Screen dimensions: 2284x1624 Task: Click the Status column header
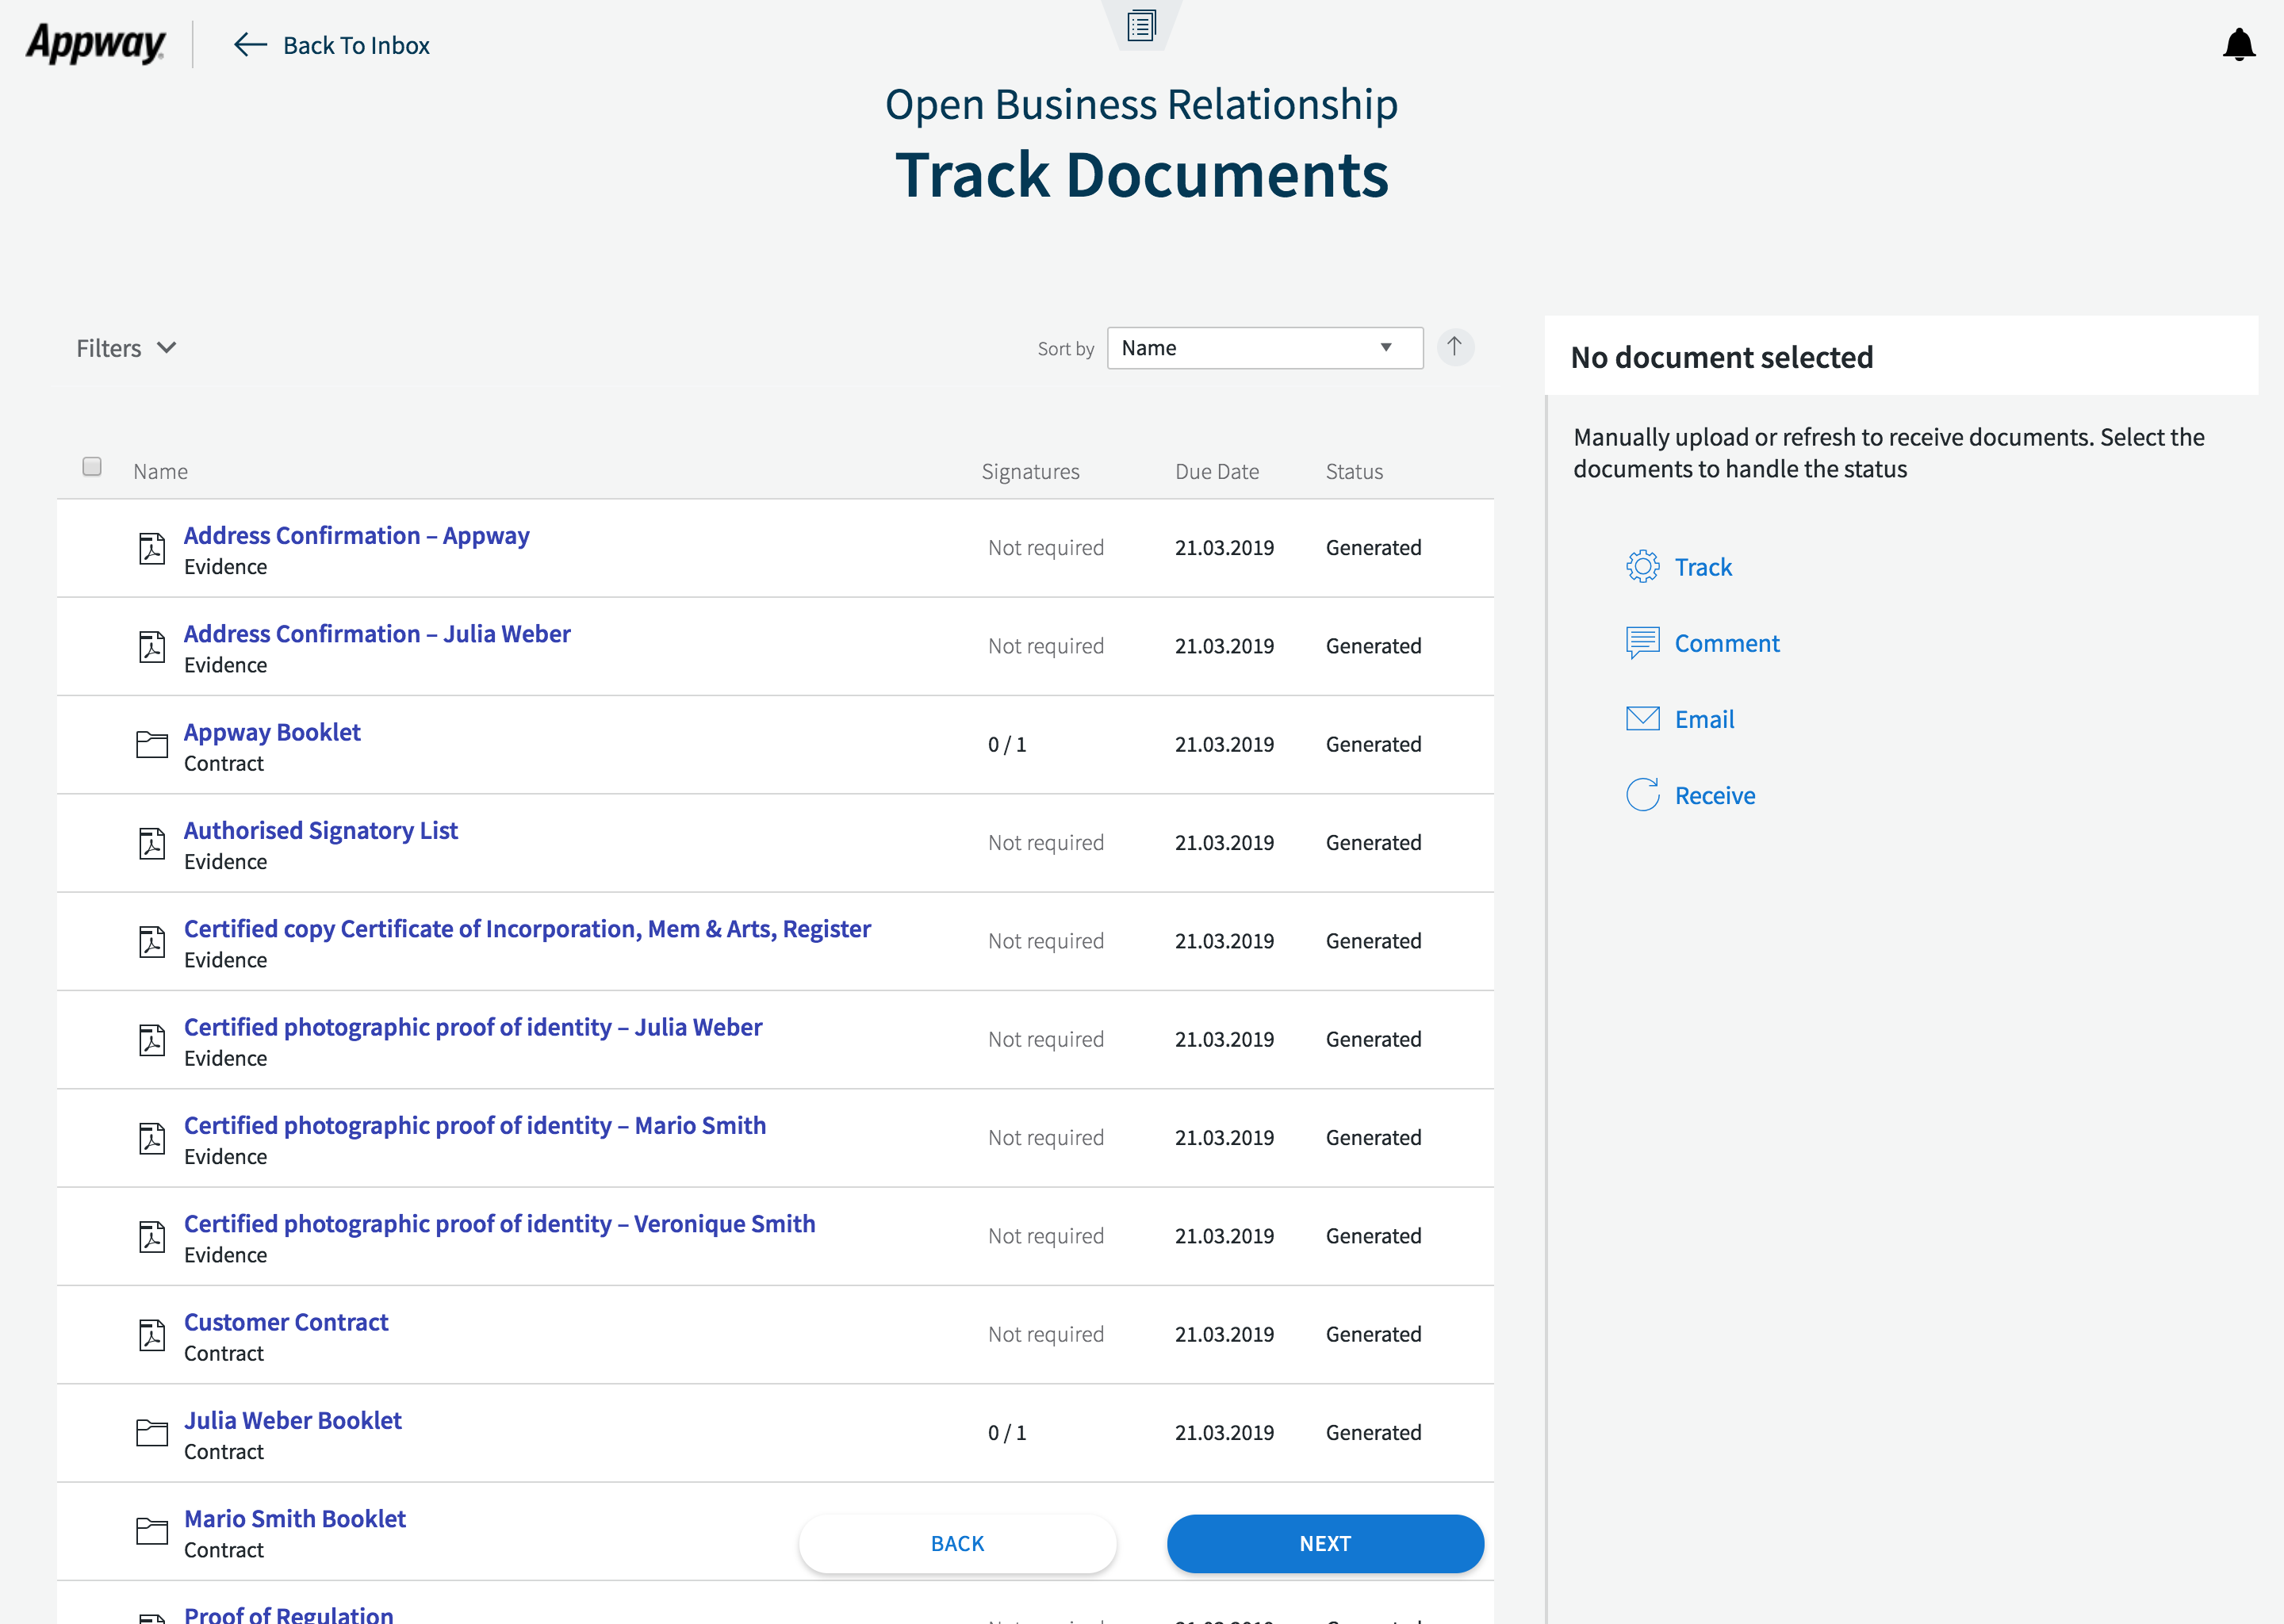(x=1354, y=471)
